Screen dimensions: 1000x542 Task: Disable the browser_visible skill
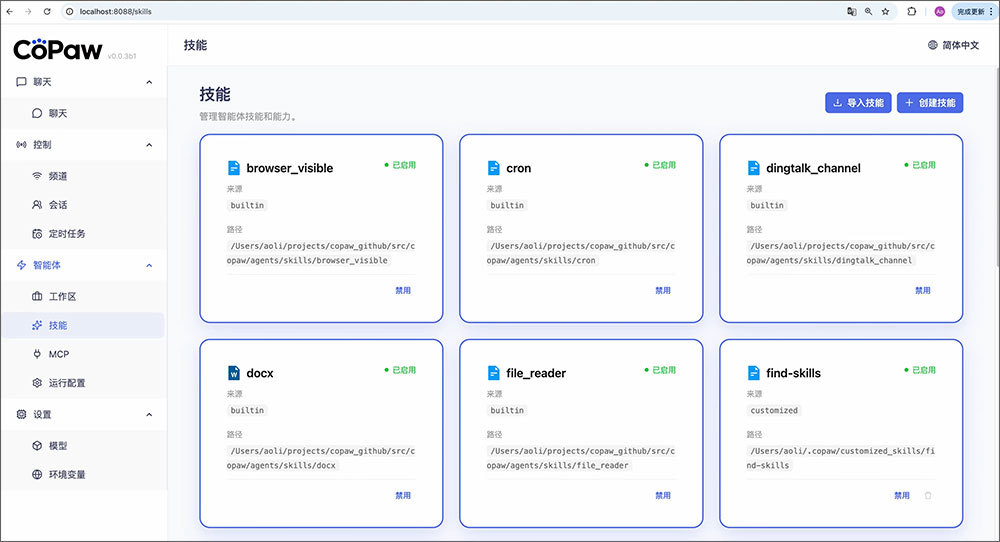[x=403, y=290]
